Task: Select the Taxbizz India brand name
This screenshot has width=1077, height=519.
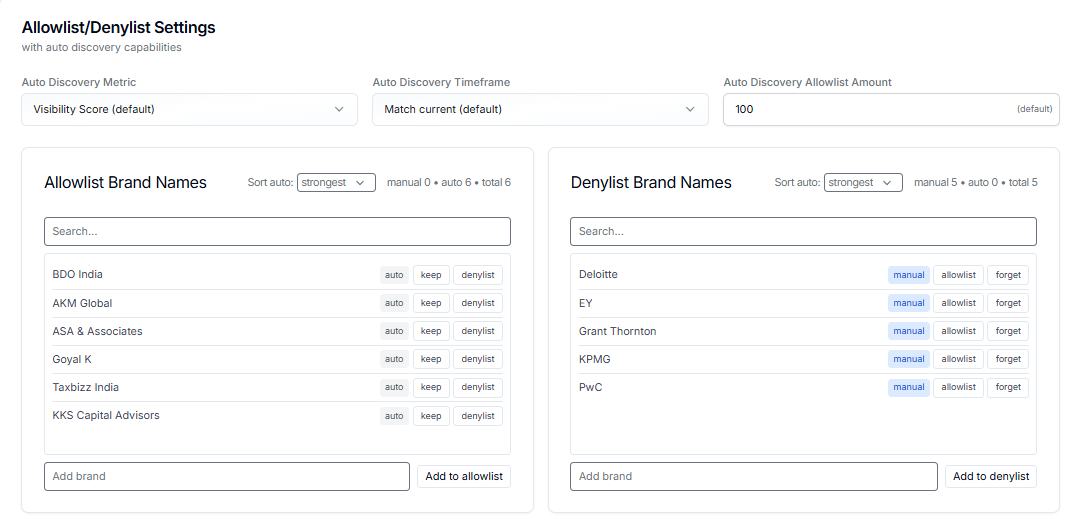Action: click(86, 387)
